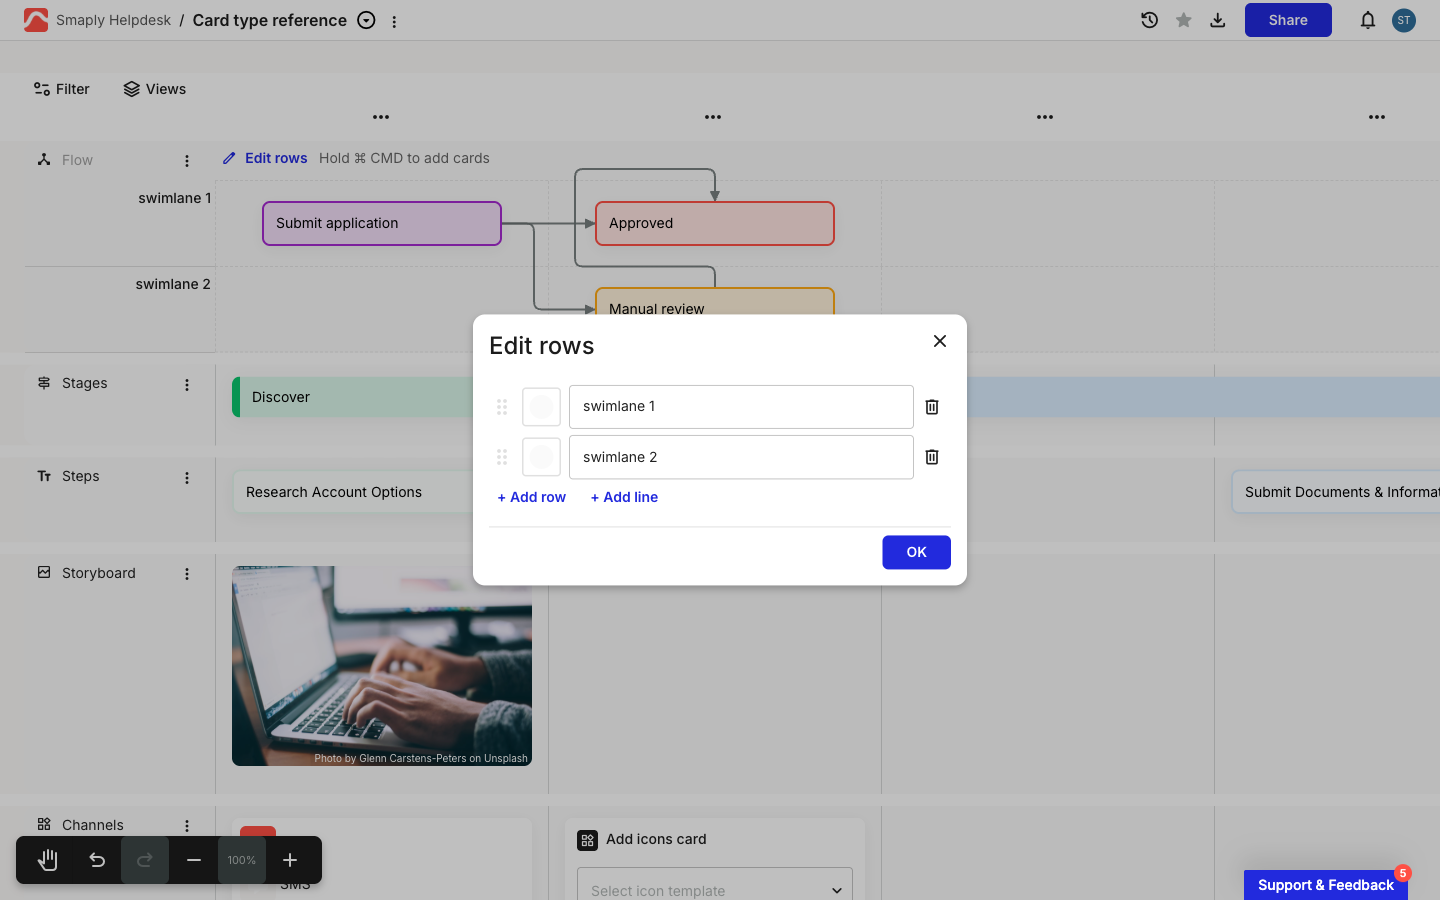
Task: Click the + Add line link
Action: coord(624,497)
